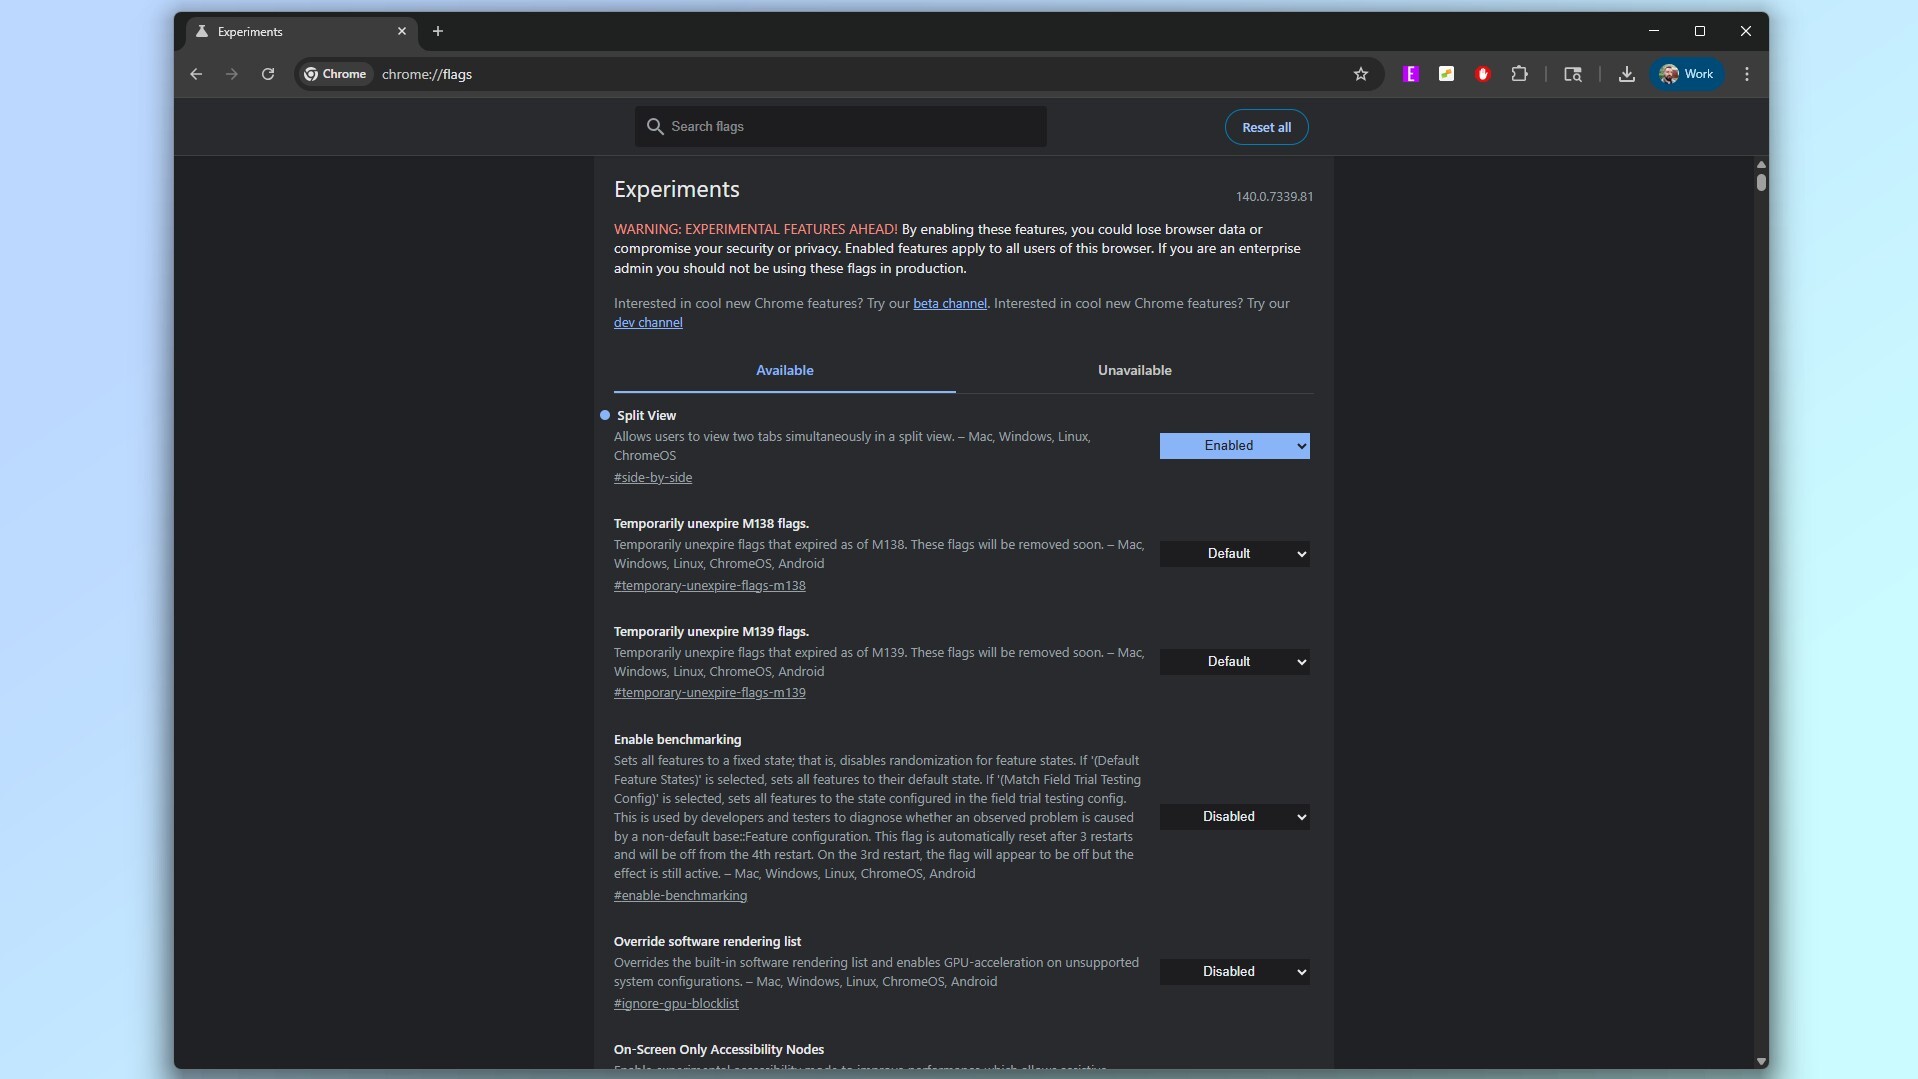Switch to the Unavailable tab
The width and height of the screenshot is (1918, 1079).
tap(1134, 370)
